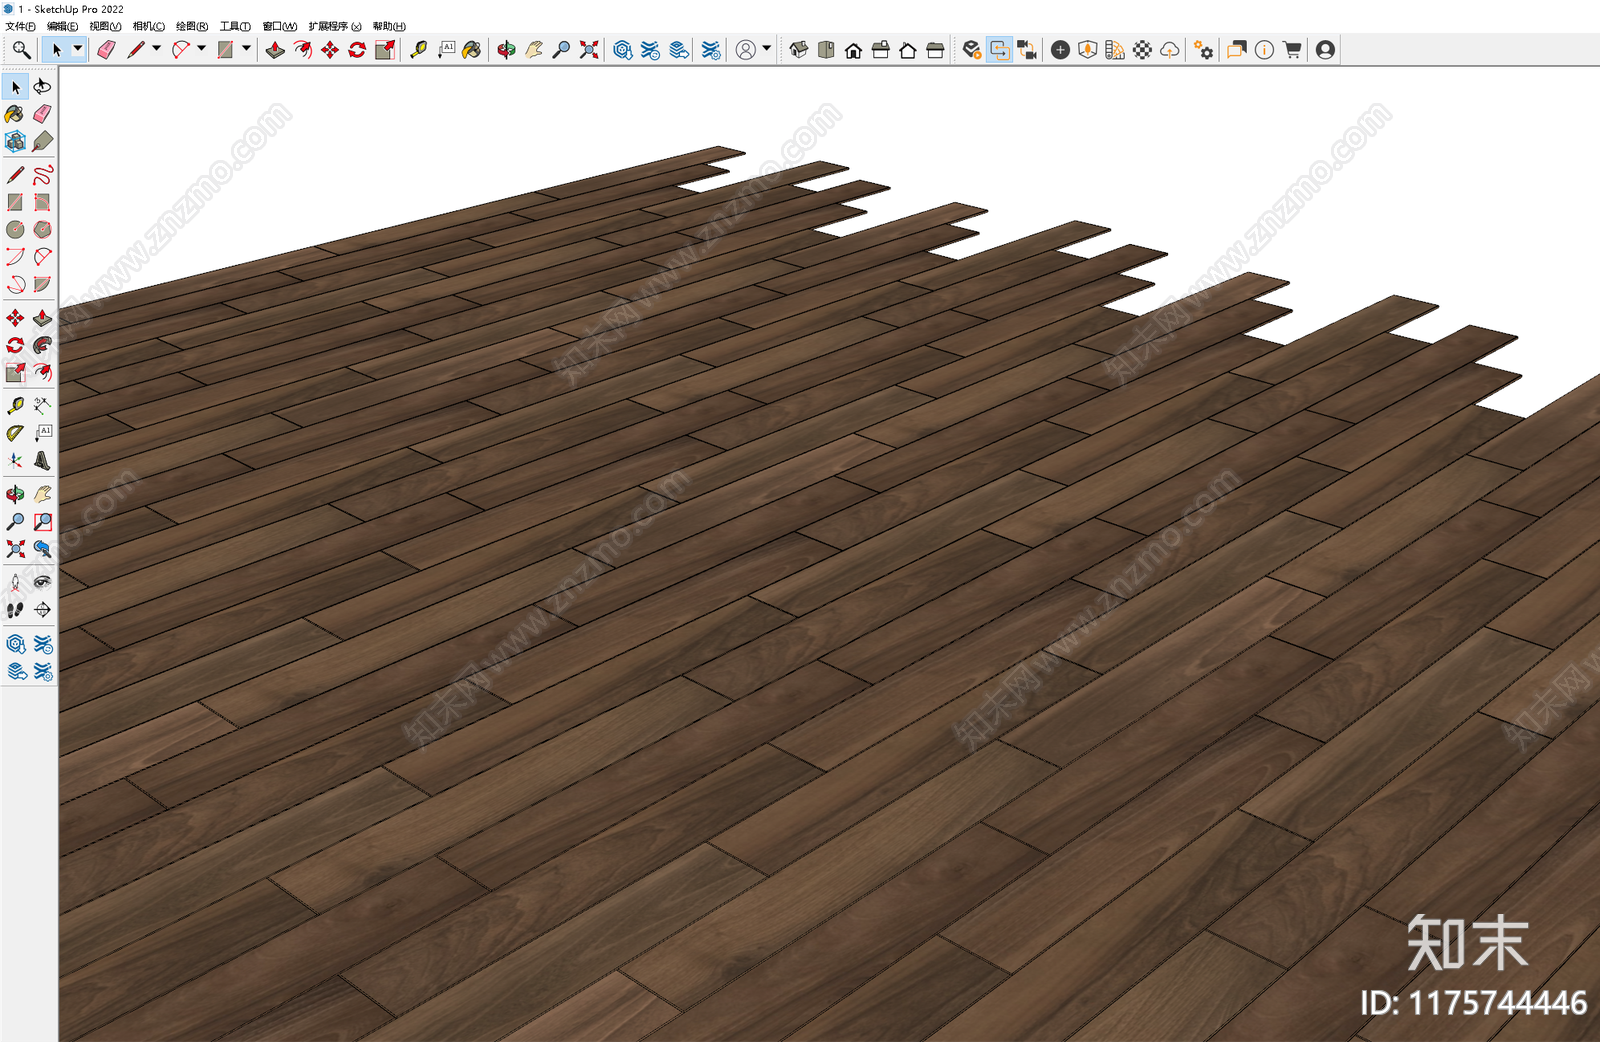Toggle the highlighted orange swap-arrows button
This screenshot has height=1042, width=1600.
pyautogui.click(x=999, y=49)
